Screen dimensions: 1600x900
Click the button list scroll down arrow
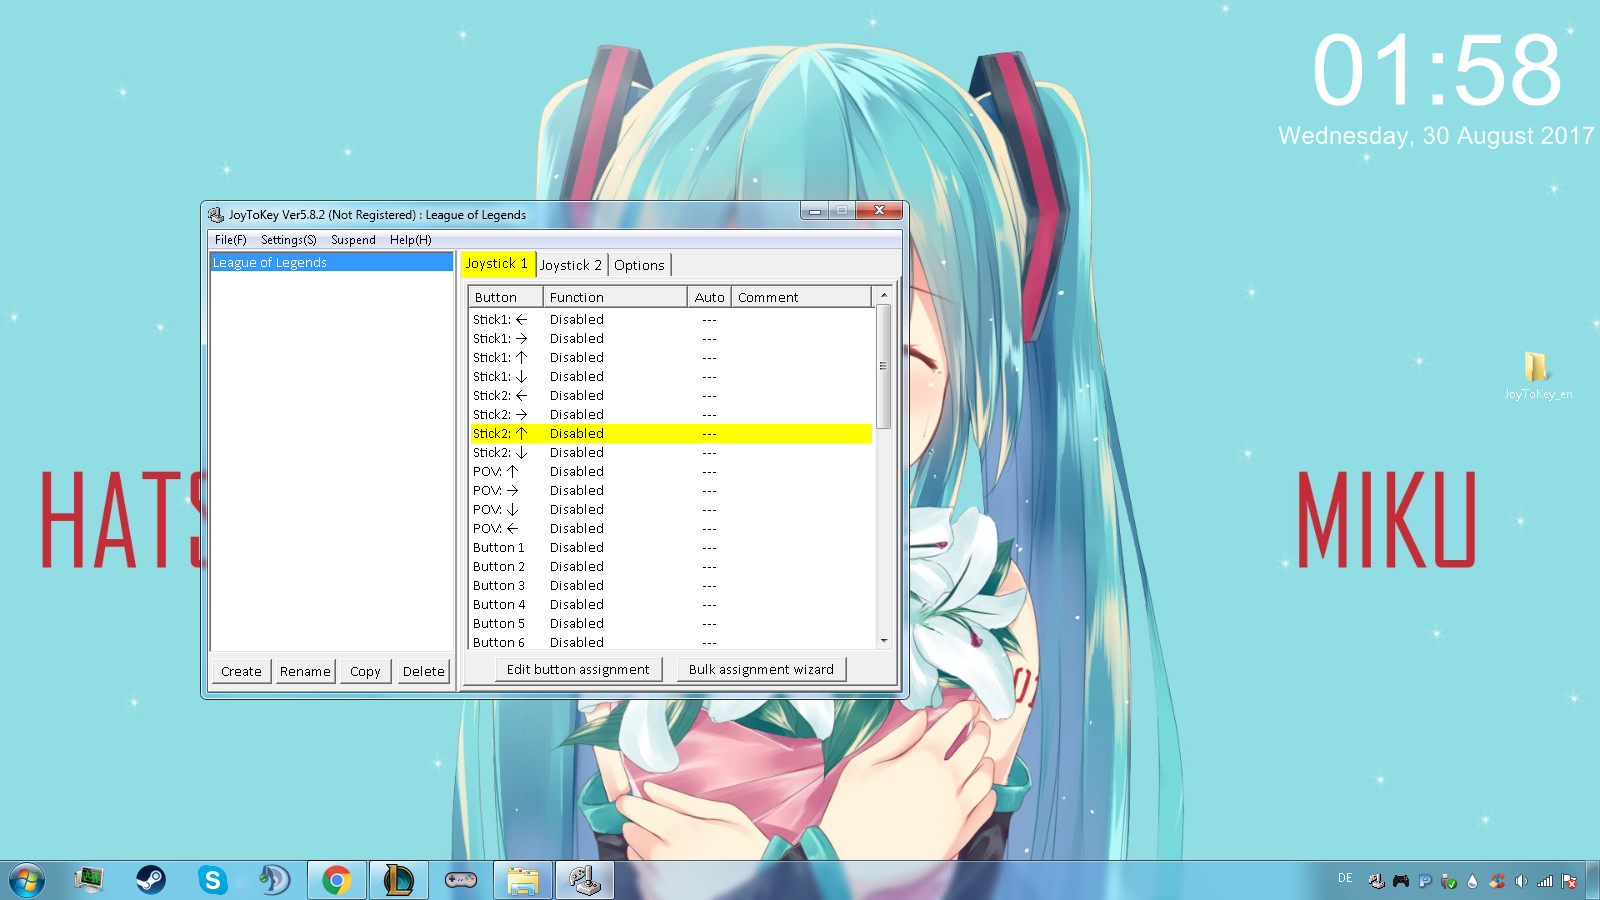(884, 641)
